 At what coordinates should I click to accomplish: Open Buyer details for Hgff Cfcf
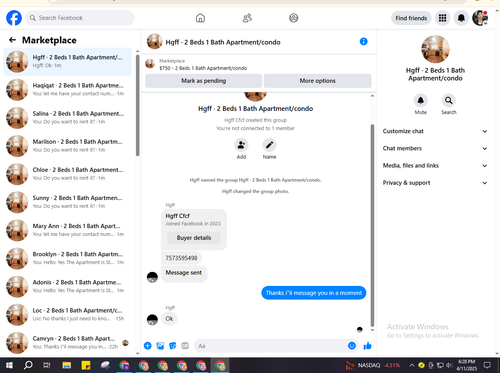(x=194, y=238)
